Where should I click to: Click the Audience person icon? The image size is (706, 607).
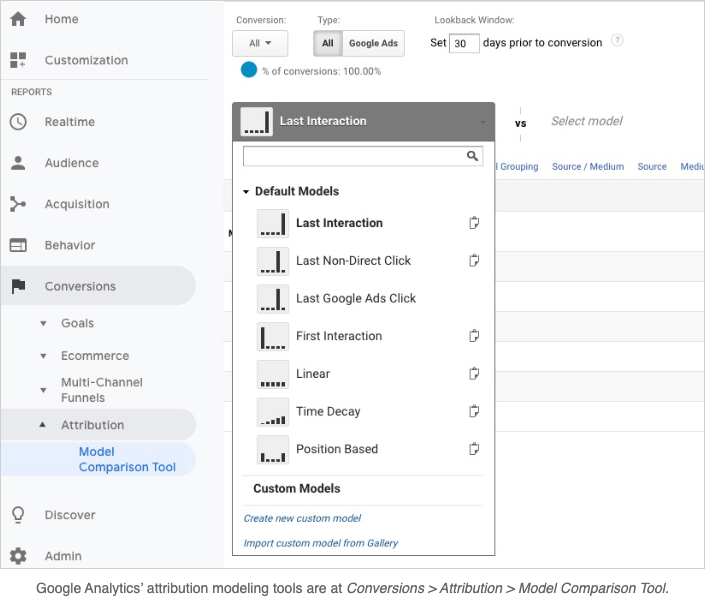[x=18, y=163]
